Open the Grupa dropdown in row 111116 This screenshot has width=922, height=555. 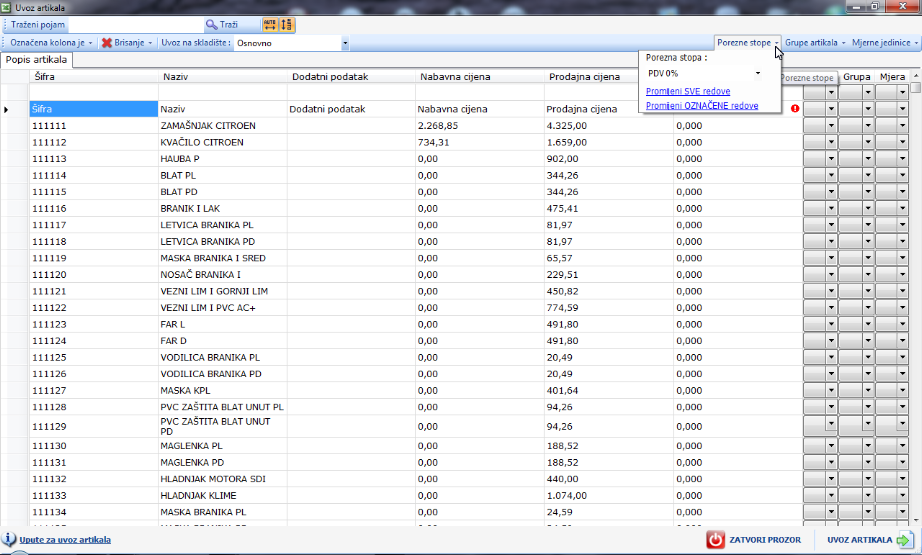867,208
